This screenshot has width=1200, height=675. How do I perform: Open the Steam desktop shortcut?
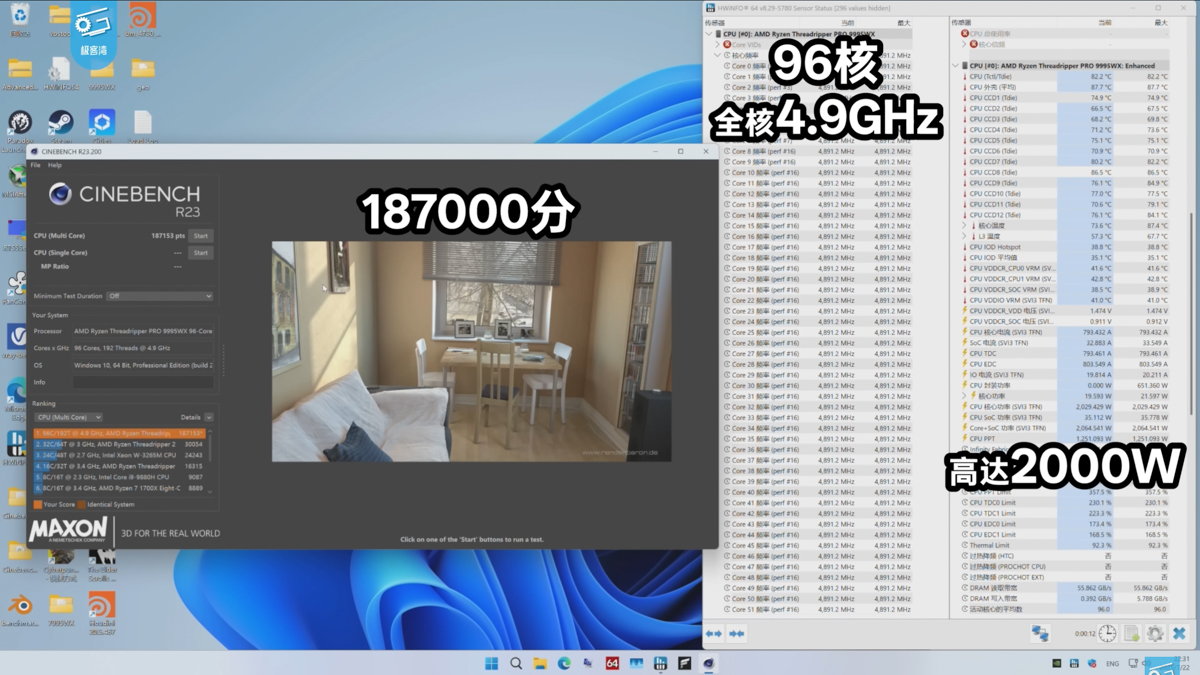[60, 127]
